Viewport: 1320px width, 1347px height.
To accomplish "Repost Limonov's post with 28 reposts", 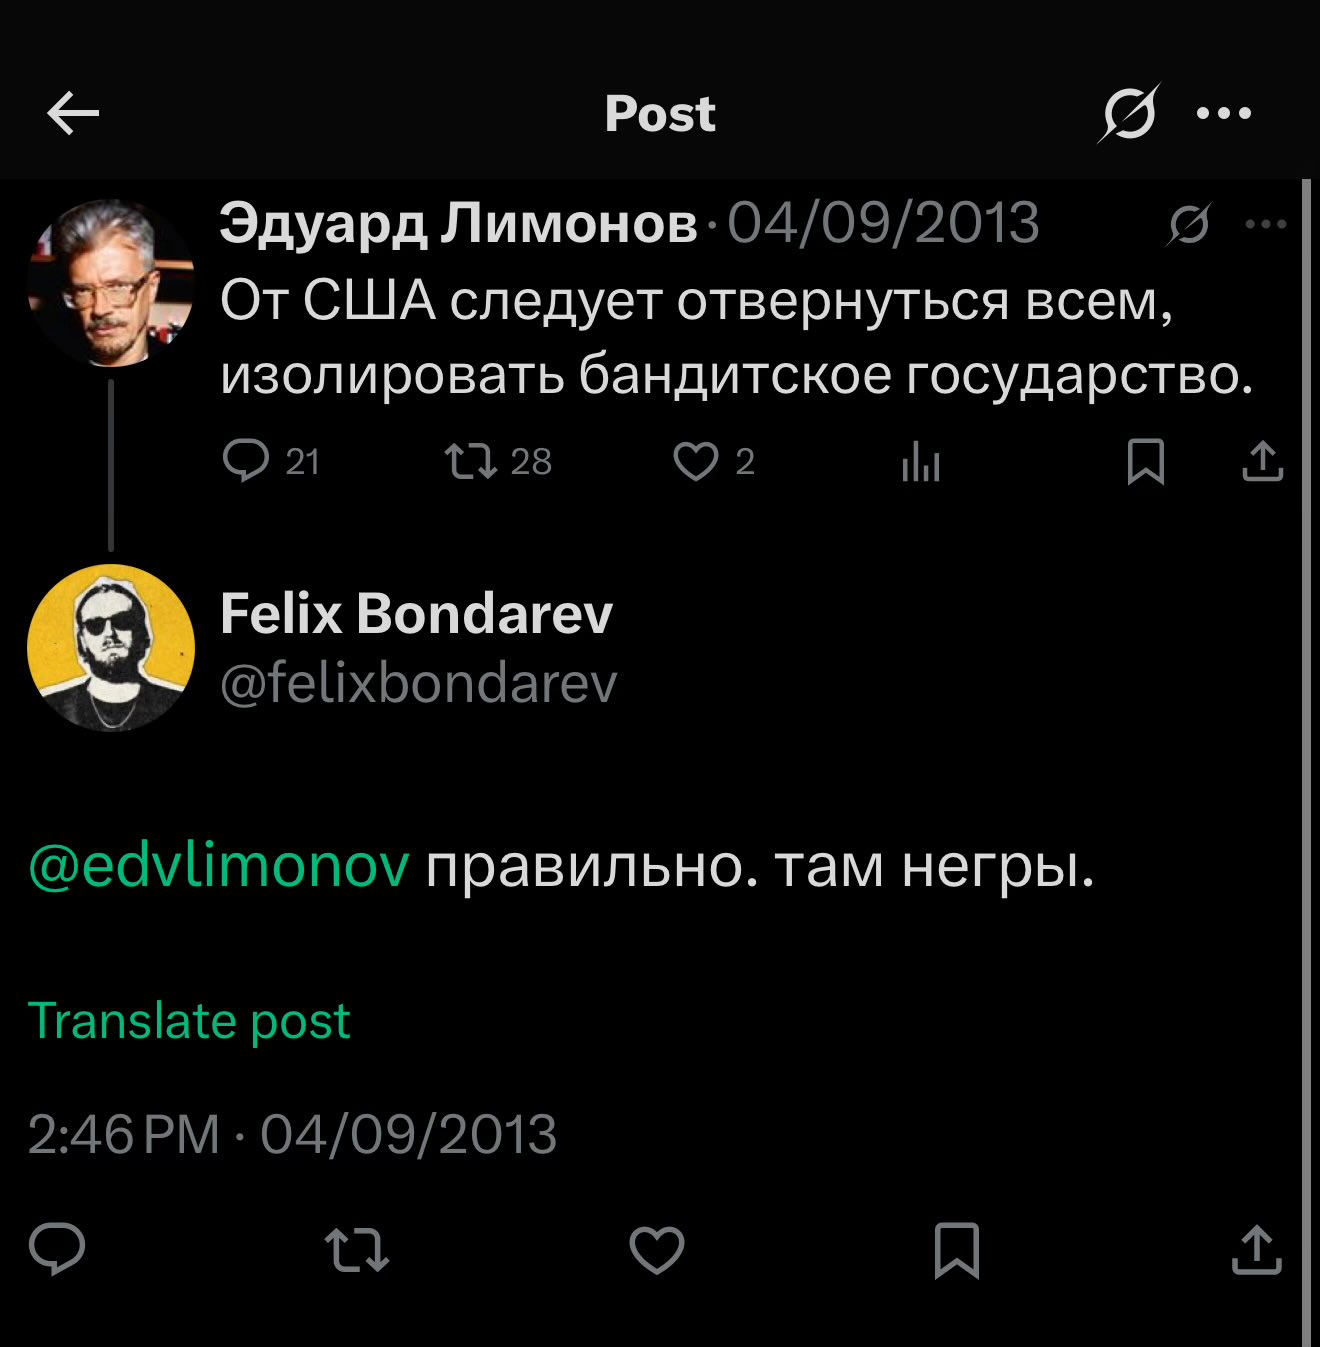I will click(471, 461).
